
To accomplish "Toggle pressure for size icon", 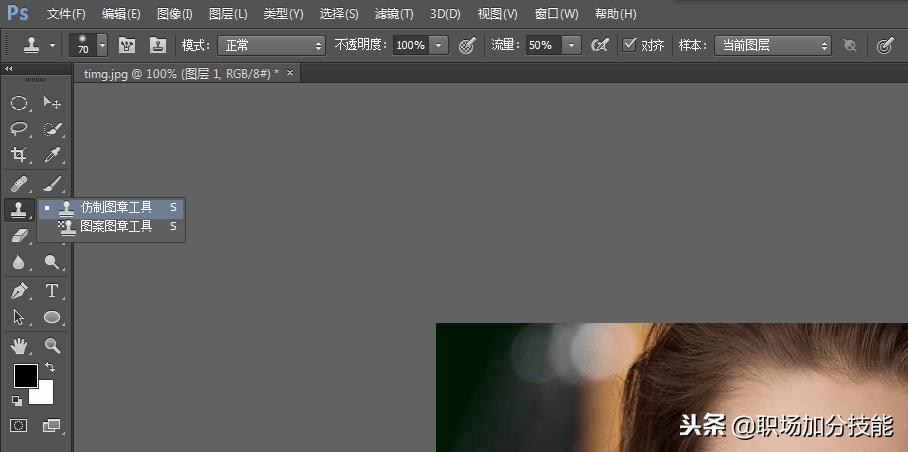I will click(885, 45).
